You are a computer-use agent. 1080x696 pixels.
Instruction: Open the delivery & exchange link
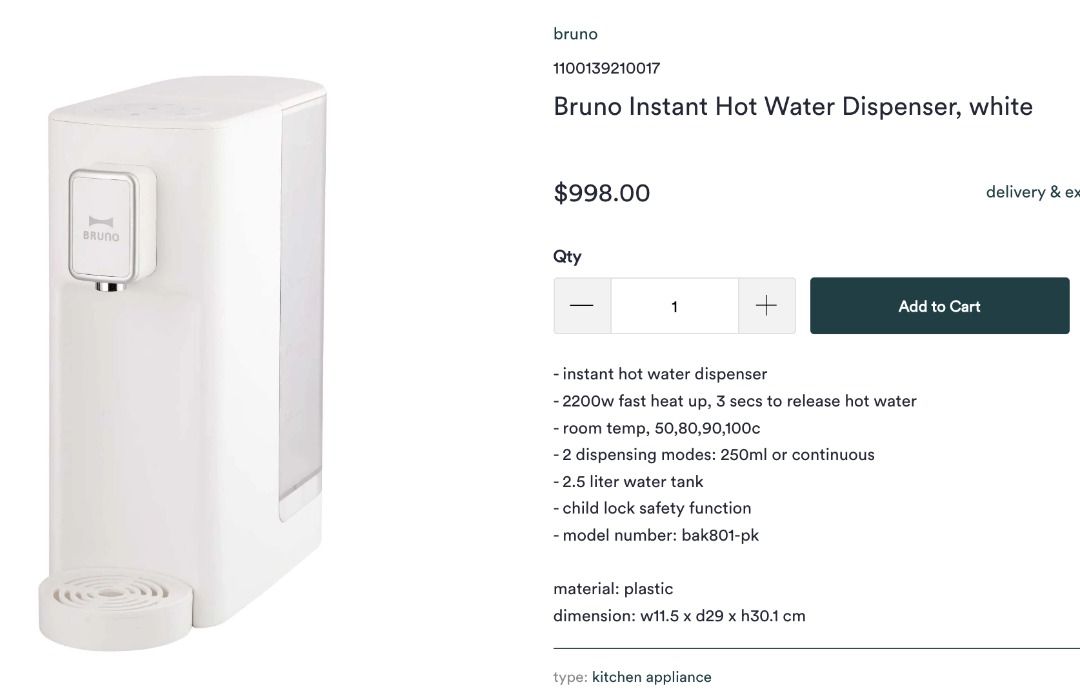[x=1031, y=191]
